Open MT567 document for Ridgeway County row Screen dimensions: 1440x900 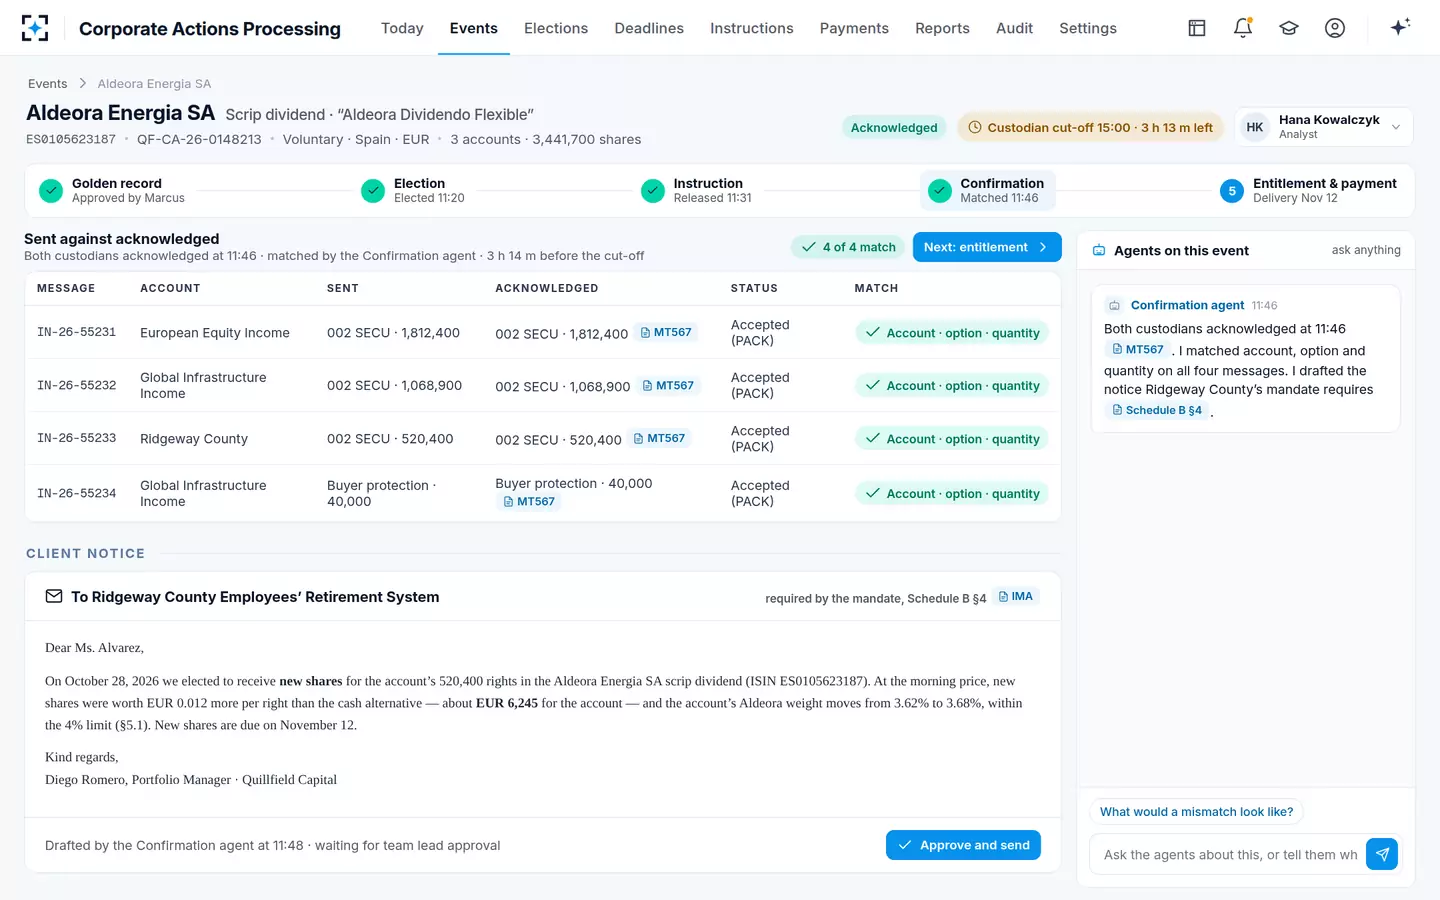[x=660, y=438]
